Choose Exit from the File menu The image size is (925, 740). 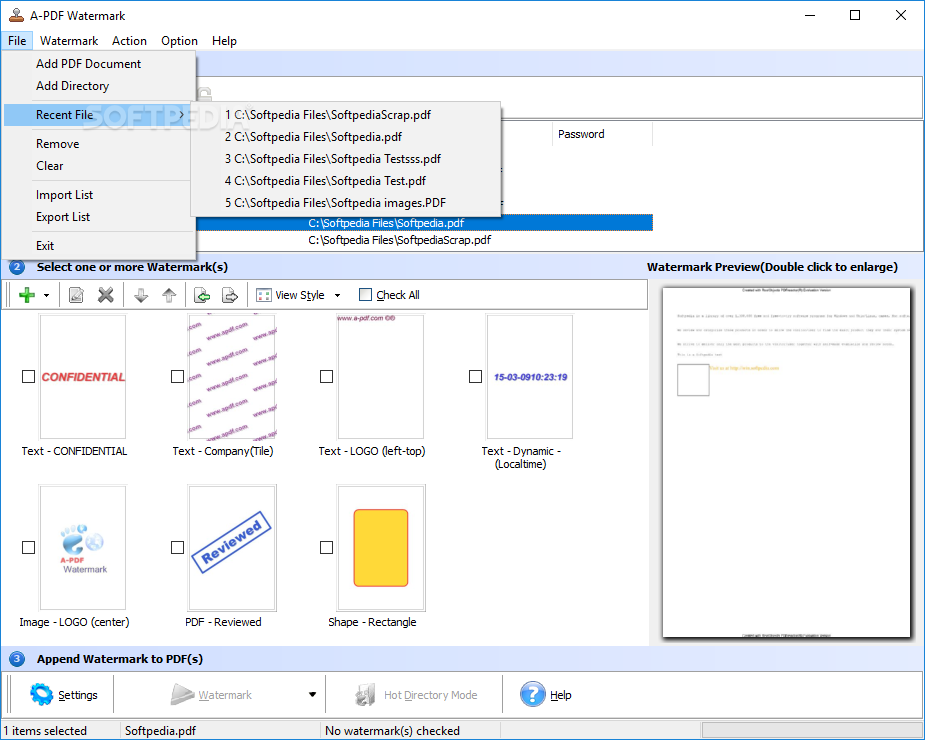(x=99, y=246)
